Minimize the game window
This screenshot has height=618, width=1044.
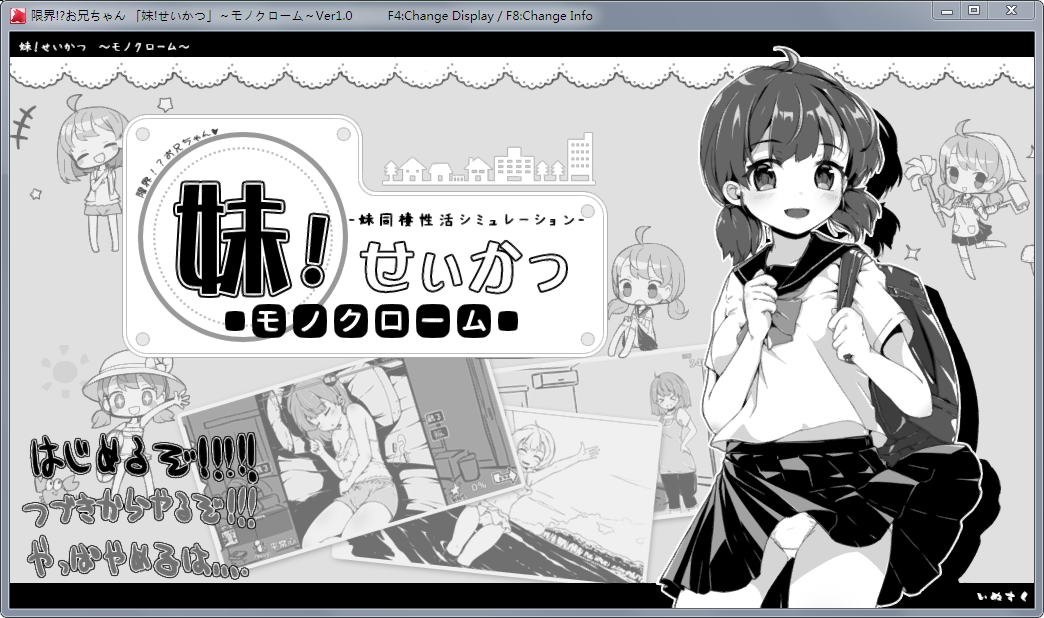click(x=947, y=11)
